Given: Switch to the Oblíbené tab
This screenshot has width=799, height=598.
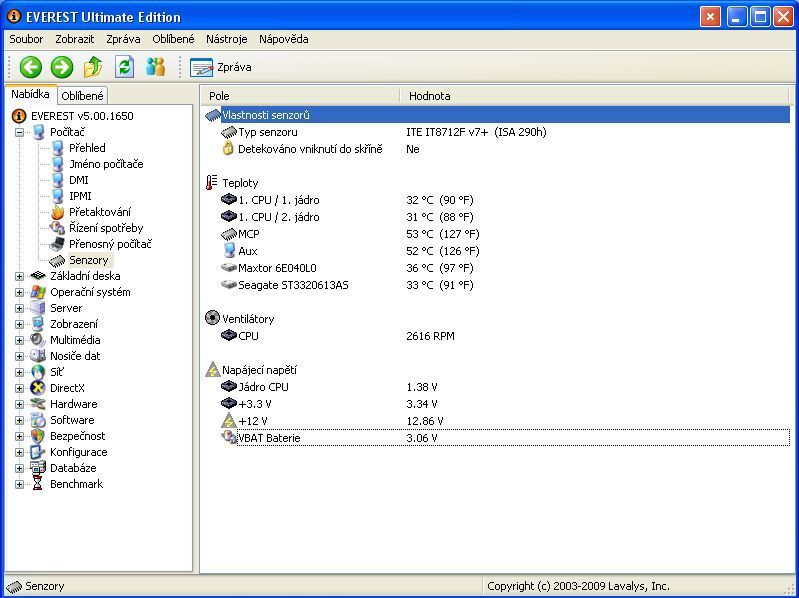Looking at the screenshot, I should coord(82,96).
